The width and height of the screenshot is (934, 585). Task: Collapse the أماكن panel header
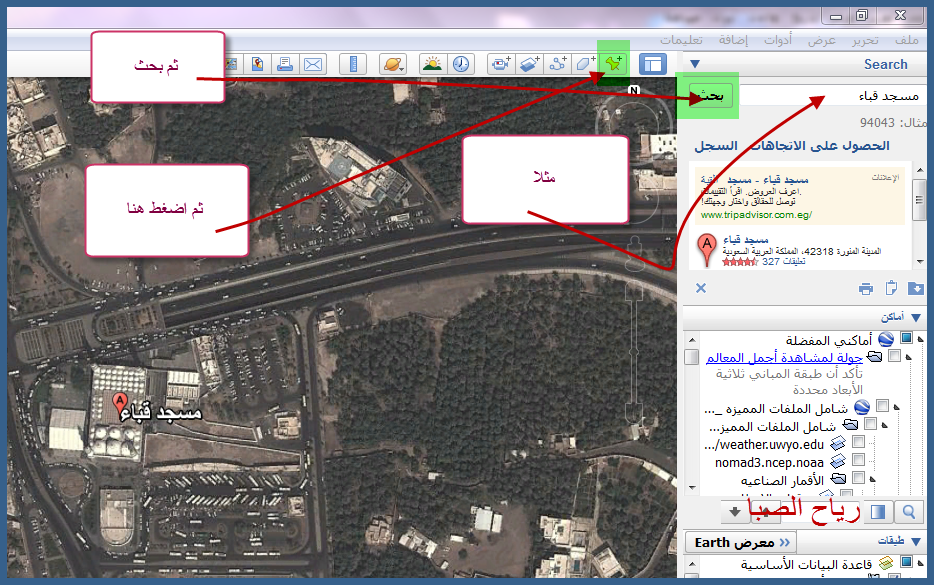(x=917, y=318)
